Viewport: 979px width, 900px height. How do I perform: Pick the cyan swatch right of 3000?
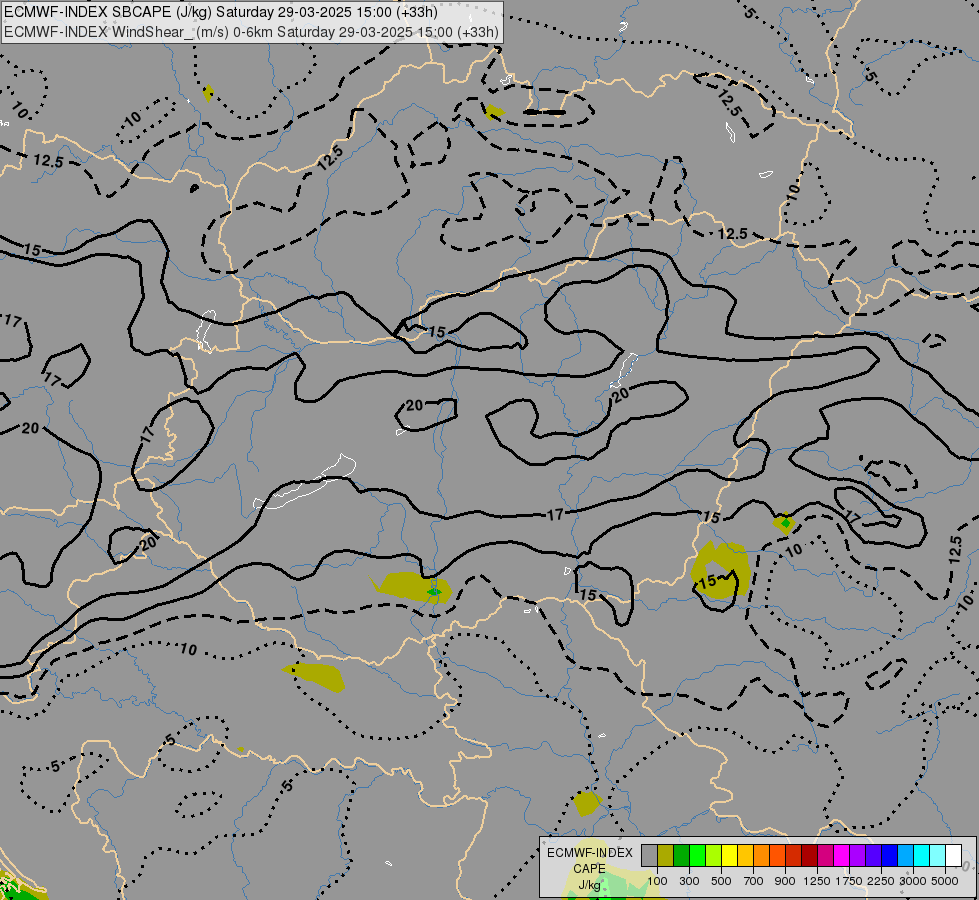tap(922, 856)
